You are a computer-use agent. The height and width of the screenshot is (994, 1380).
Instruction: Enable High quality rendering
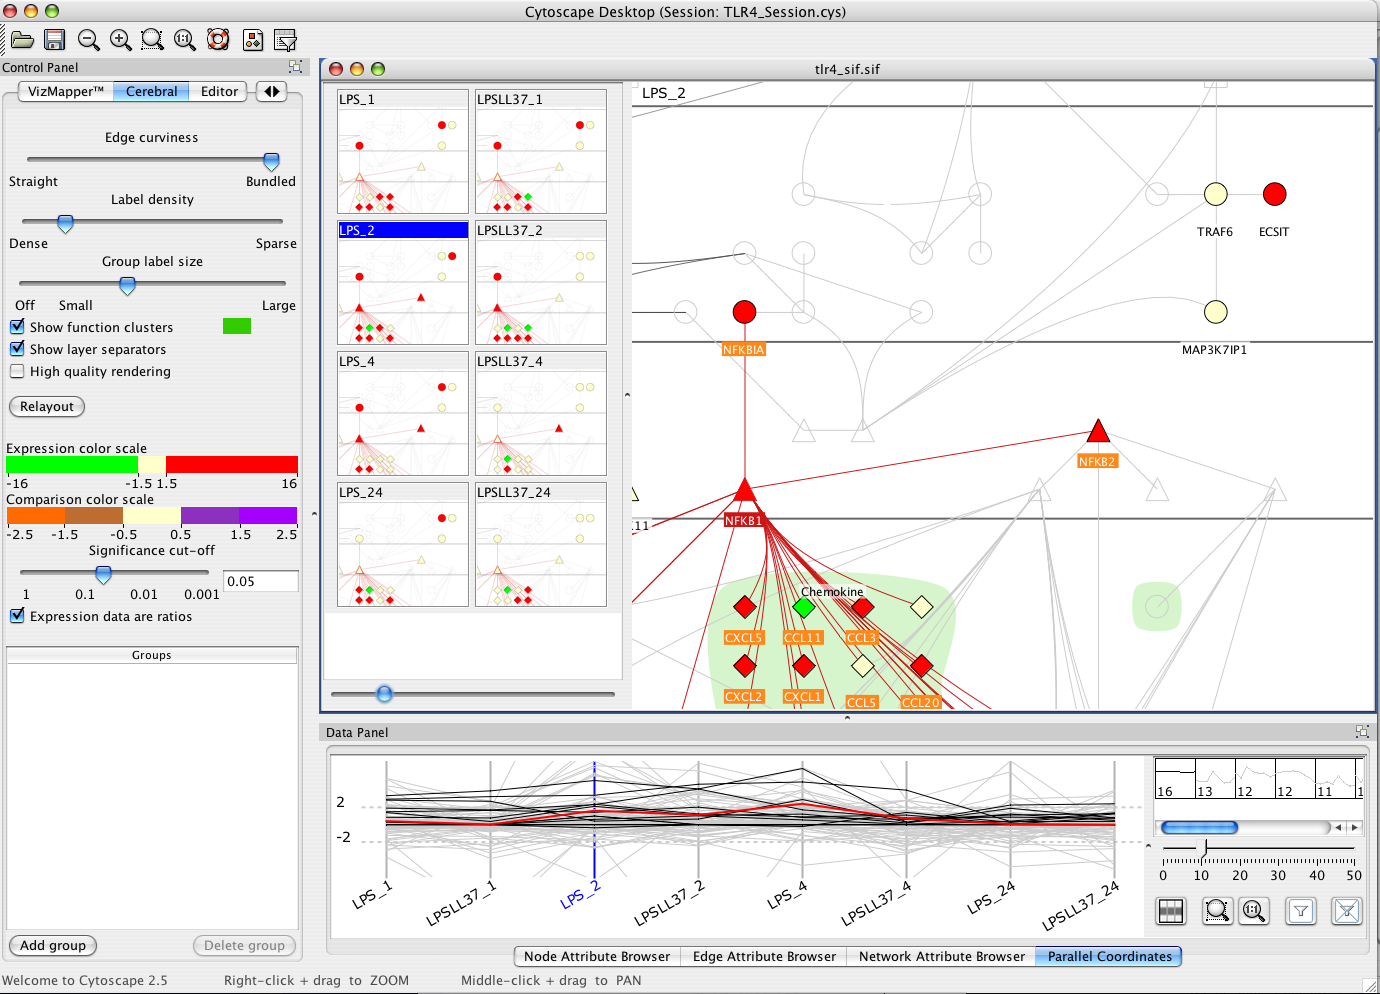(17, 371)
